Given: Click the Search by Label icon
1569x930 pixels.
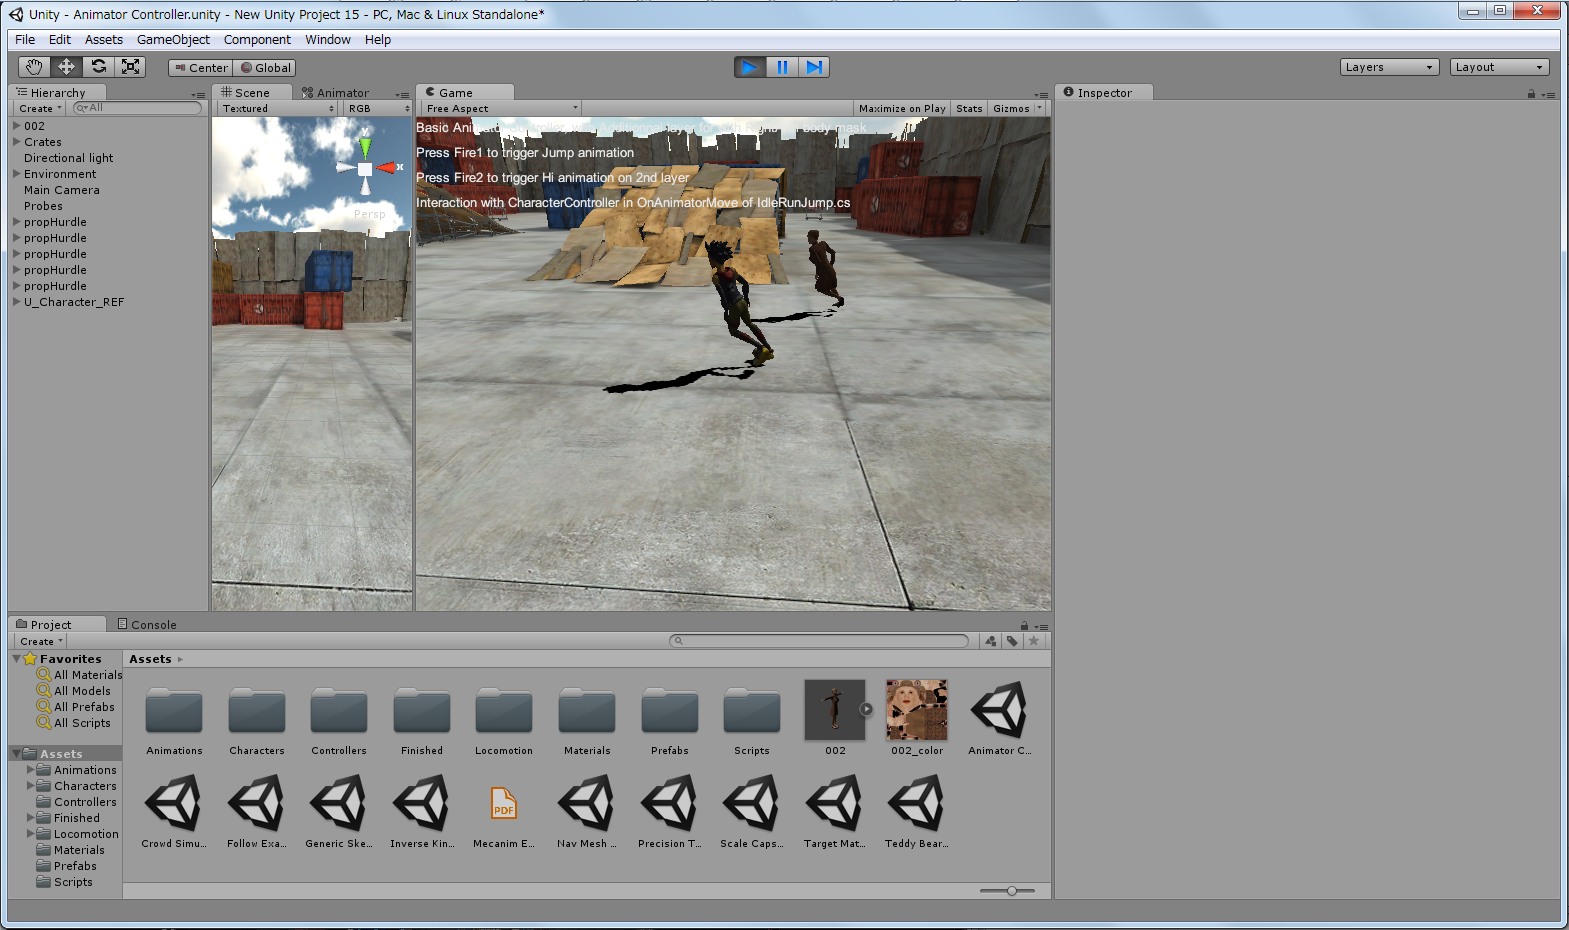Looking at the screenshot, I should pyautogui.click(x=1012, y=641).
